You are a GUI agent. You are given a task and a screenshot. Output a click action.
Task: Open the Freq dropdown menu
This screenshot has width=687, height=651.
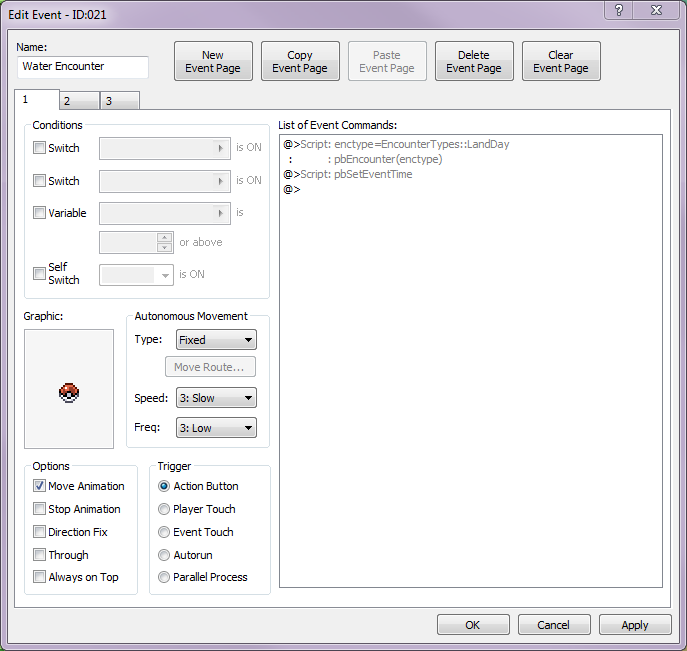[x=216, y=428]
